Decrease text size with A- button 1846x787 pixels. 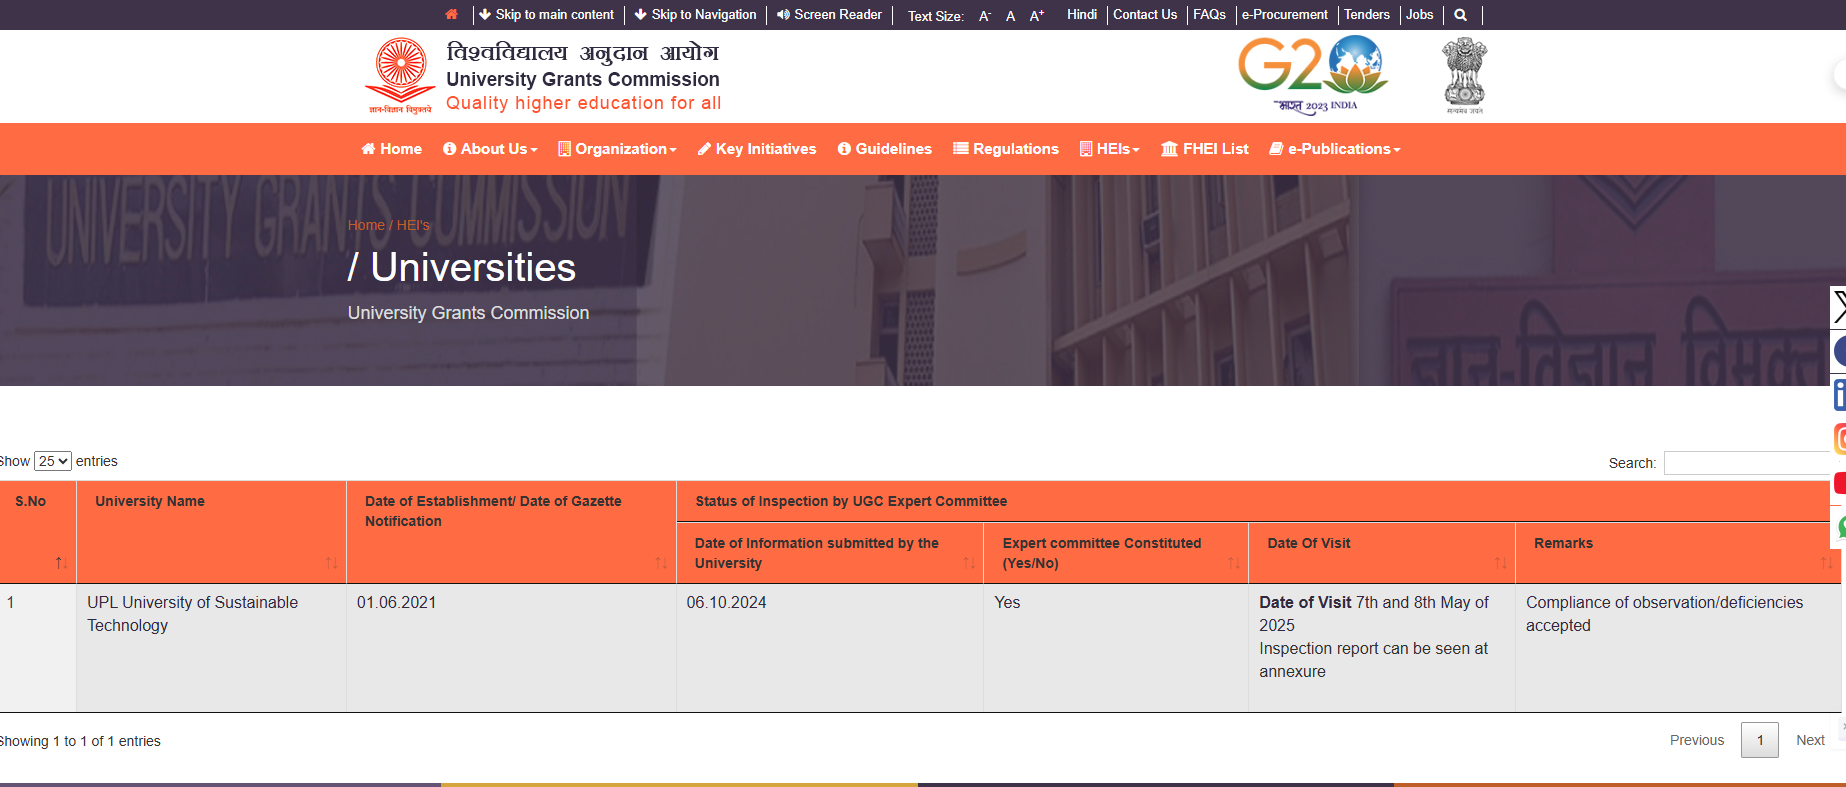984,16
